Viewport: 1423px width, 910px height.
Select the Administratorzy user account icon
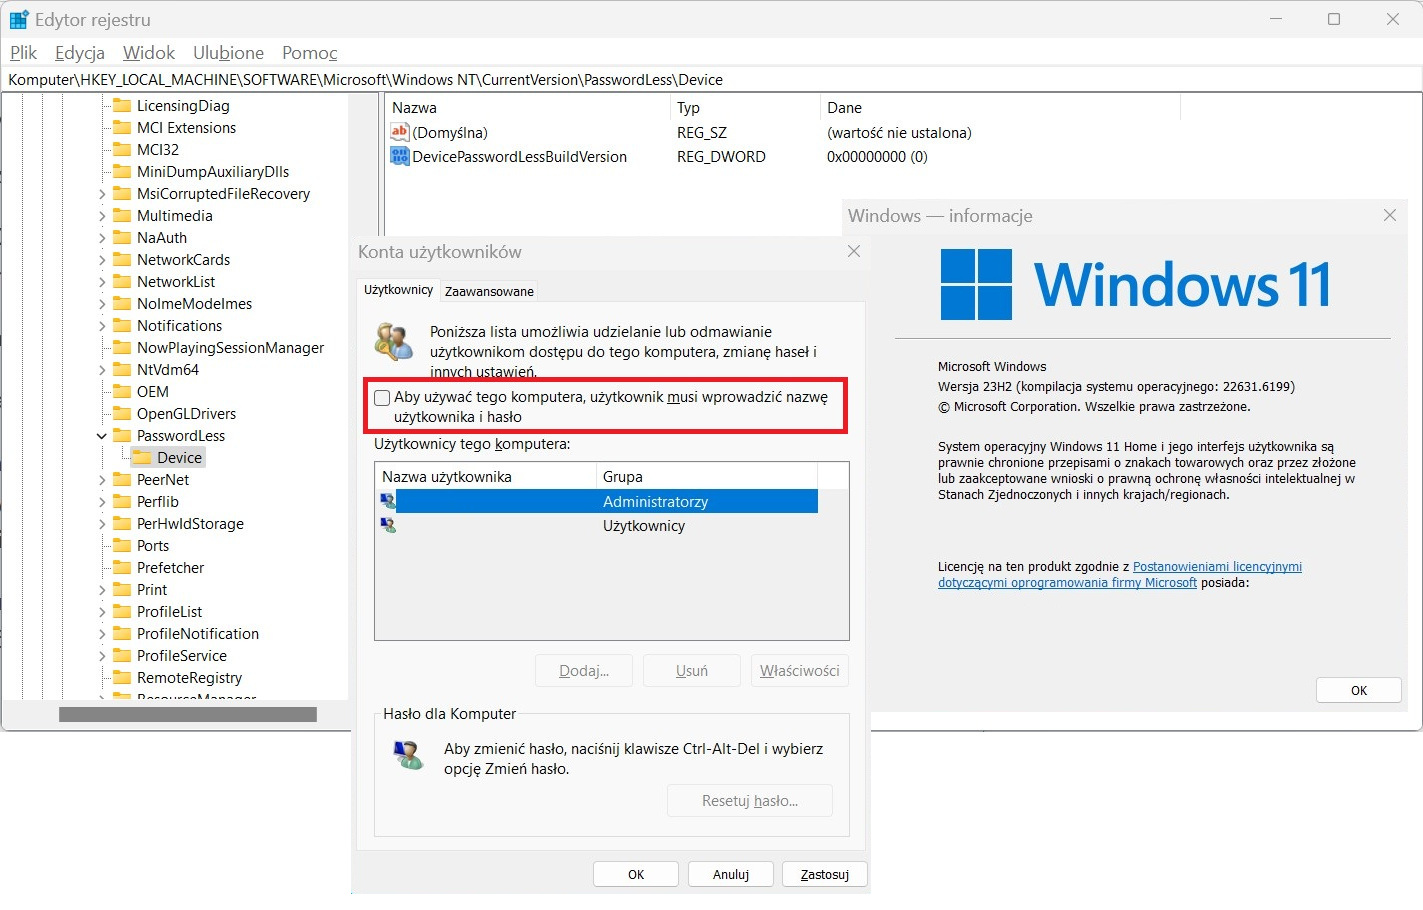(388, 501)
